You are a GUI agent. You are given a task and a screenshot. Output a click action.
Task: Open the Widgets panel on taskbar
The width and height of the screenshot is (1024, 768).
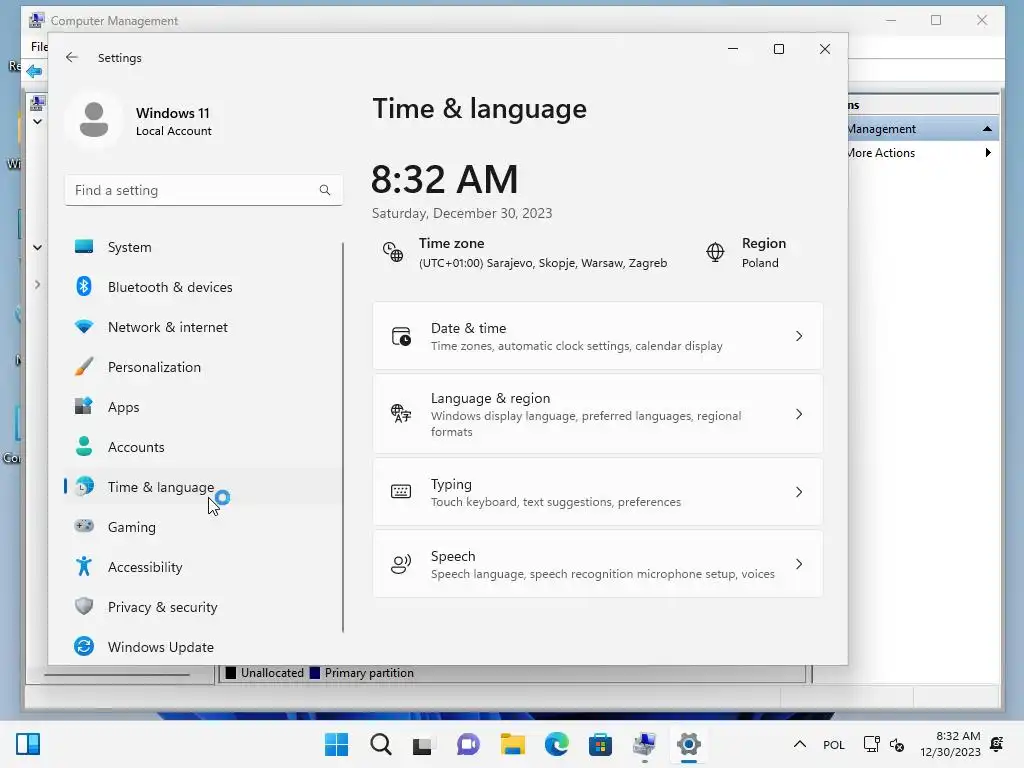pos(28,744)
